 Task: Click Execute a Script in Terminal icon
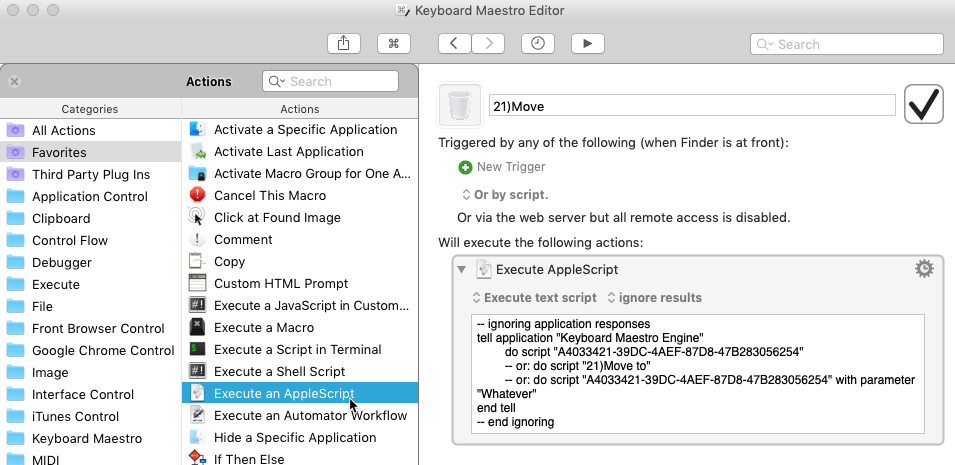(x=197, y=349)
